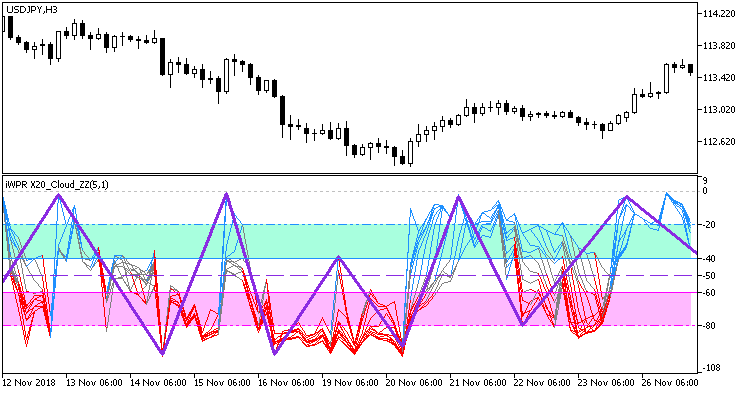Click the 20 Nov 06:00 time label
Image resolution: width=750 pixels, height=394 pixels.
[x=414, y=383]
